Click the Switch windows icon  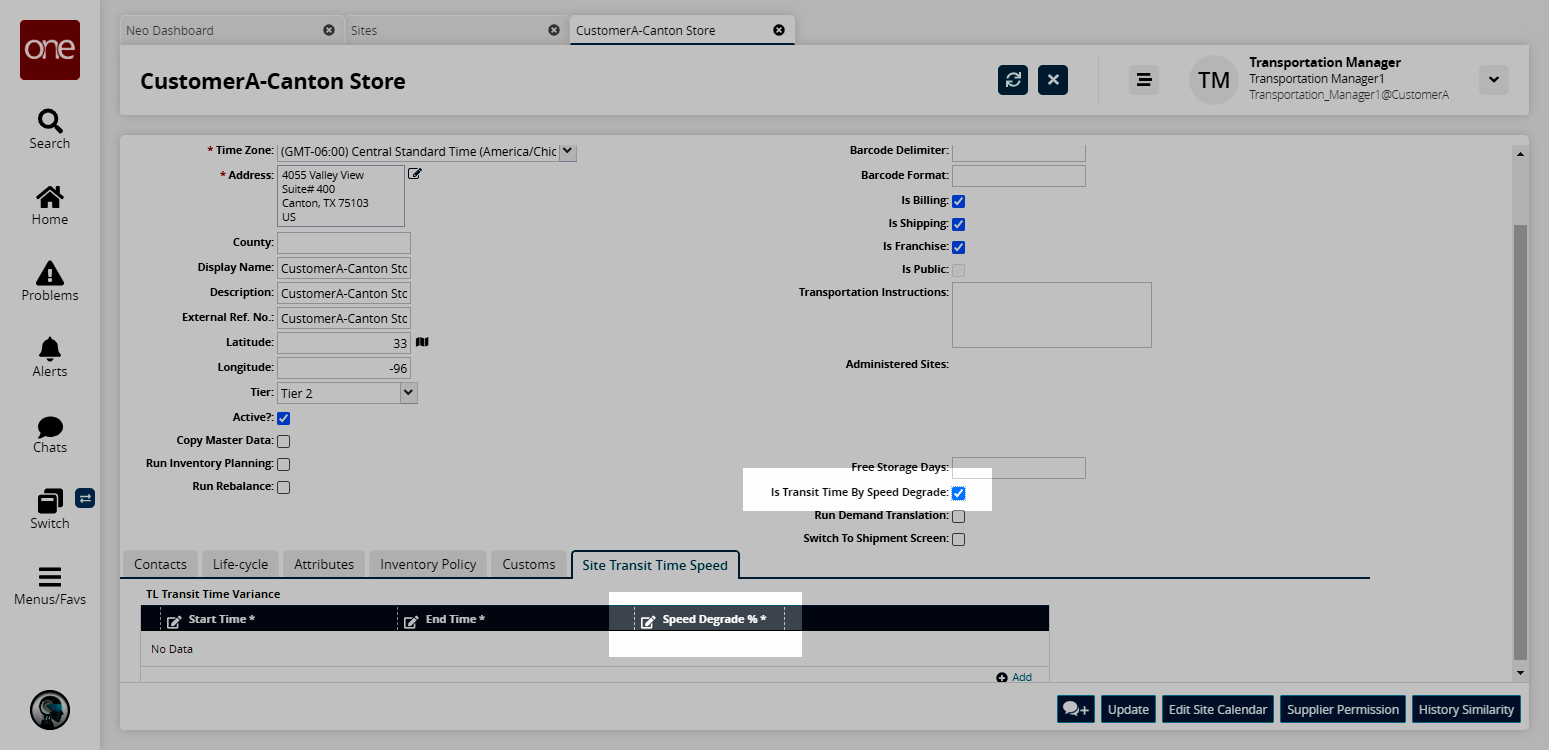click(50, 500)
